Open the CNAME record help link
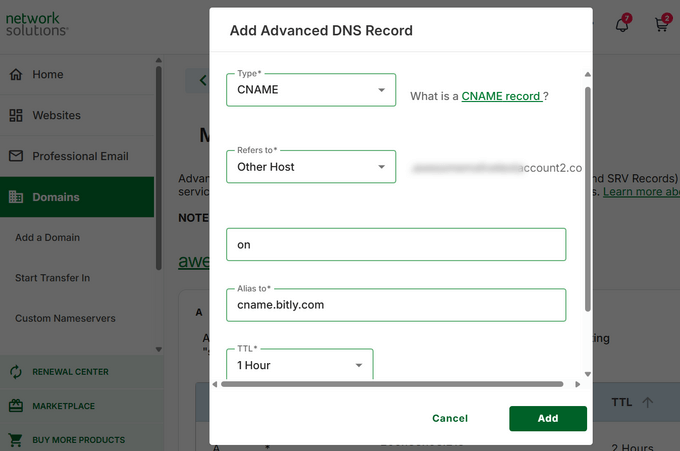 (501, 96)
